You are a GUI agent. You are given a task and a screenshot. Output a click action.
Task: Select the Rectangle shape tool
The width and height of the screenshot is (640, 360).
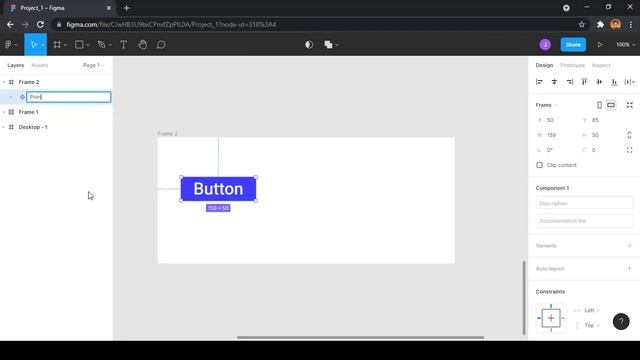pyautogui.click(x=79, y=44)
